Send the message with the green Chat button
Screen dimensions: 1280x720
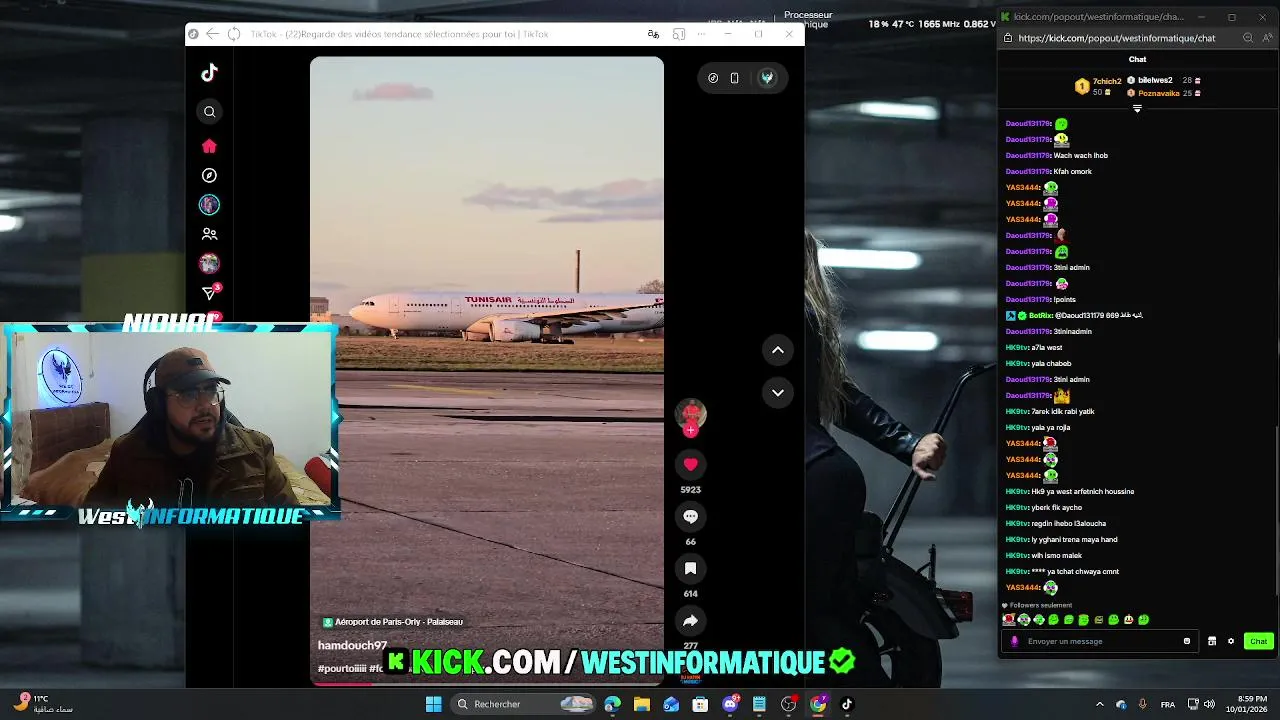1258,641
